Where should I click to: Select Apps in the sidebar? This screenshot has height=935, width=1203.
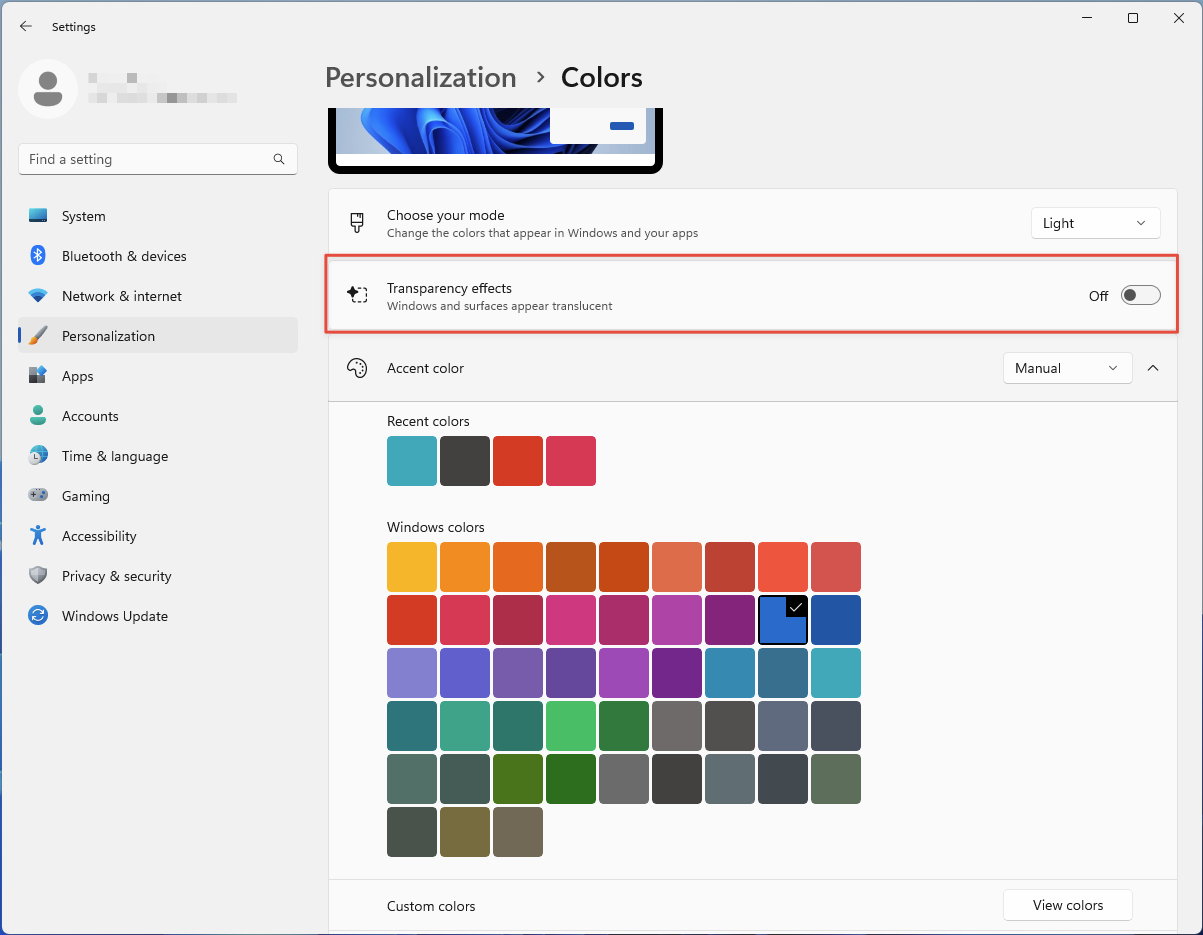coord(158,376)
